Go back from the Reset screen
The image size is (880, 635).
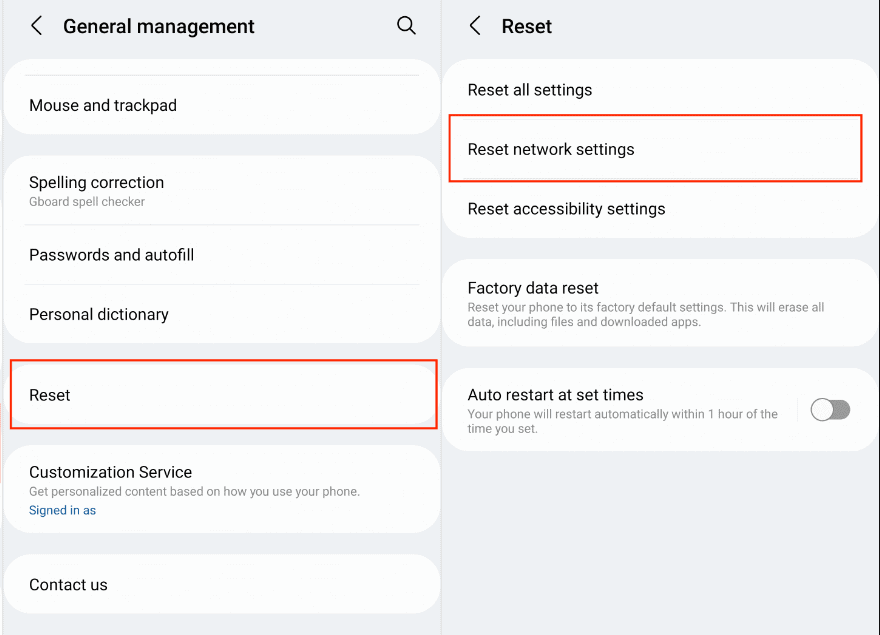(474, 26)
